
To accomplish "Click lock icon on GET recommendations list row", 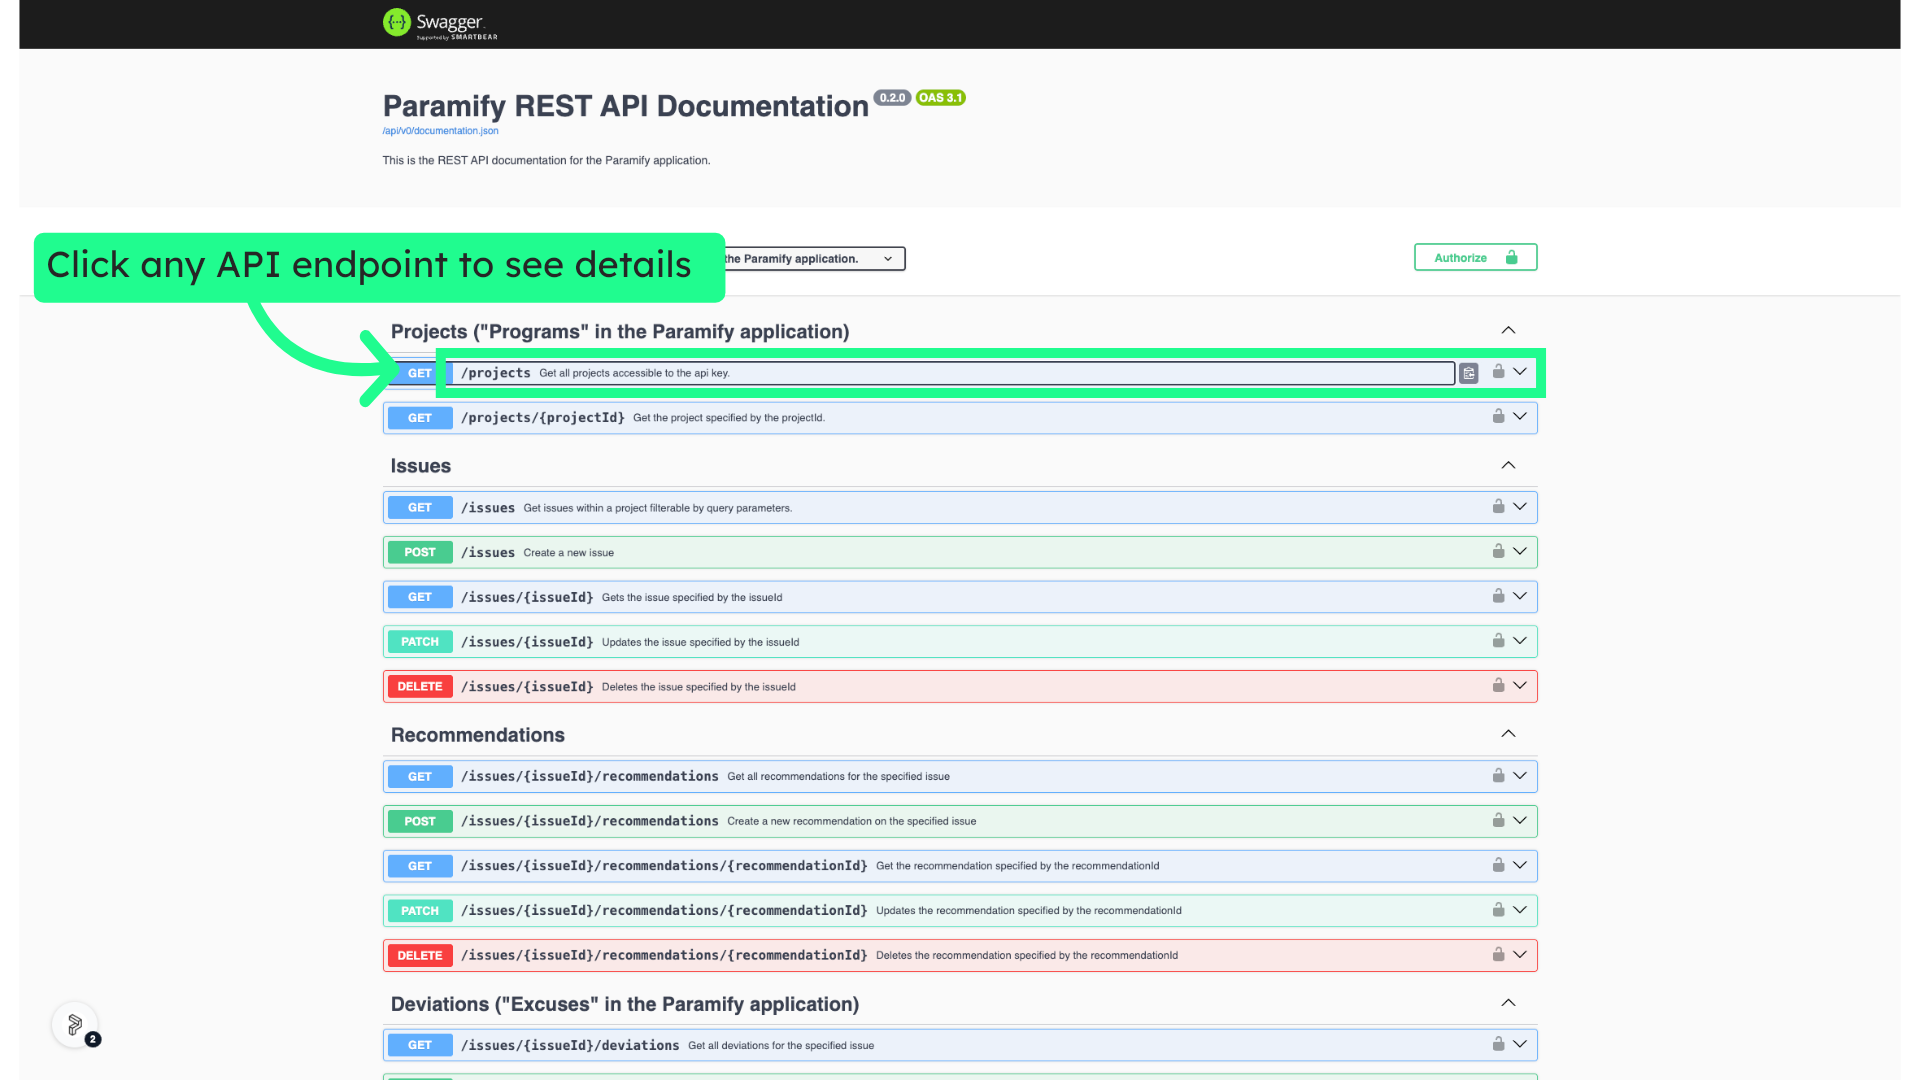I will 1498,775.
